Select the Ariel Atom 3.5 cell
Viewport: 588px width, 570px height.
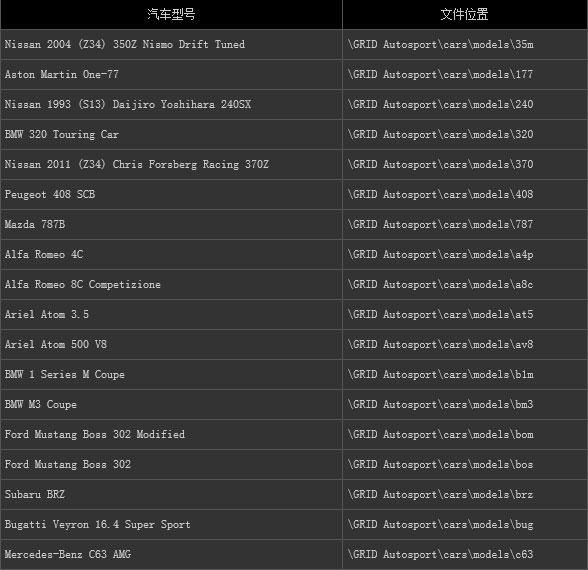click(171, 315)
